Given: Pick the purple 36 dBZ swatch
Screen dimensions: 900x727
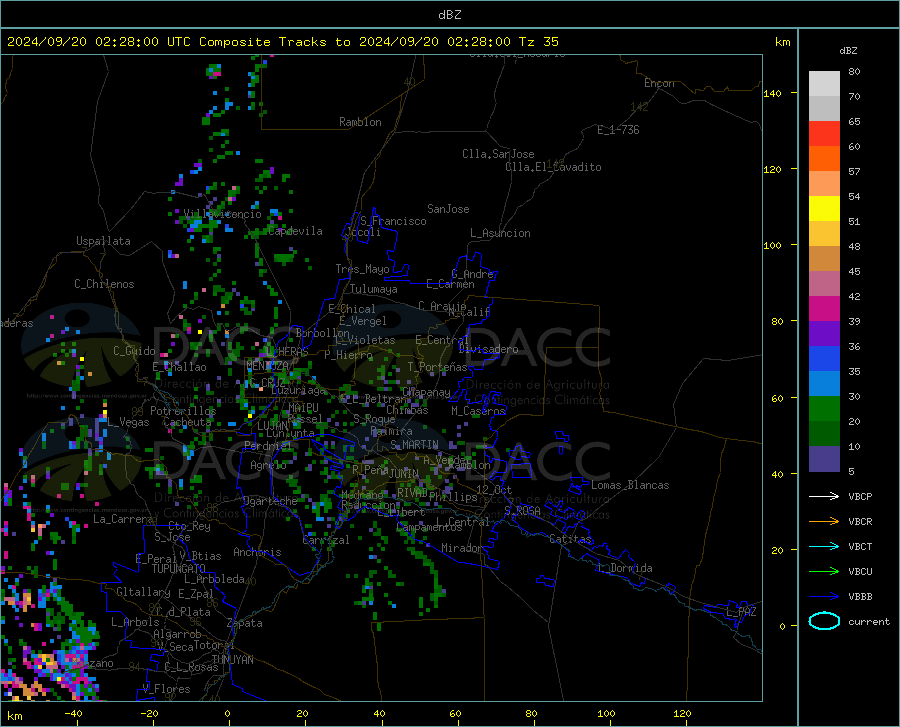Looking at the screenshot, I should pos(824,334).
